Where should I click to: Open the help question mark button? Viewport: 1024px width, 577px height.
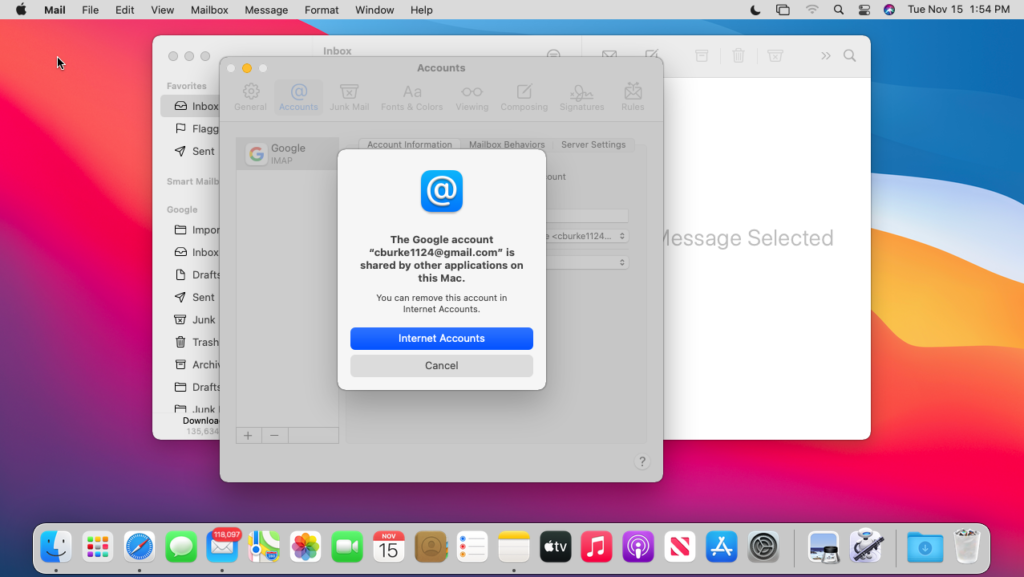point(642,461)
